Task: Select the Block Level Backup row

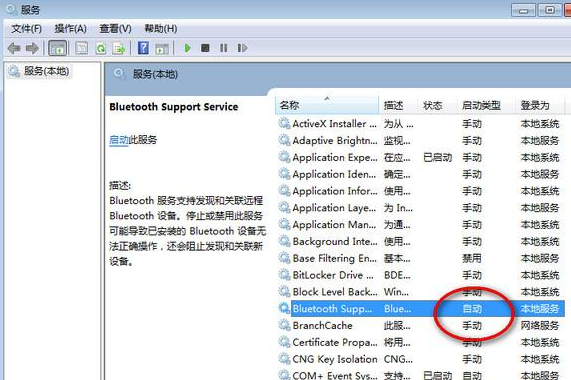Action: [420, 292]
